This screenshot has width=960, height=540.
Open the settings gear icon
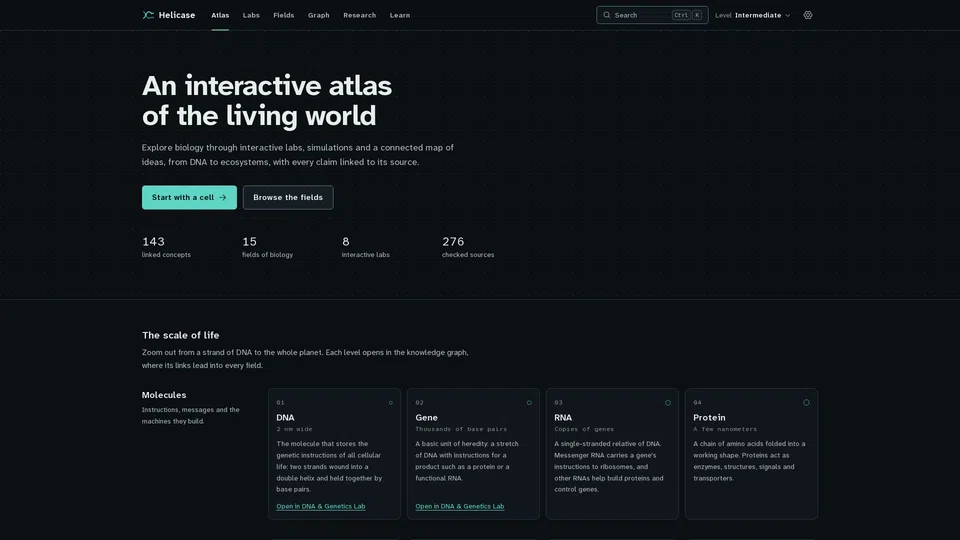[808, 15]
